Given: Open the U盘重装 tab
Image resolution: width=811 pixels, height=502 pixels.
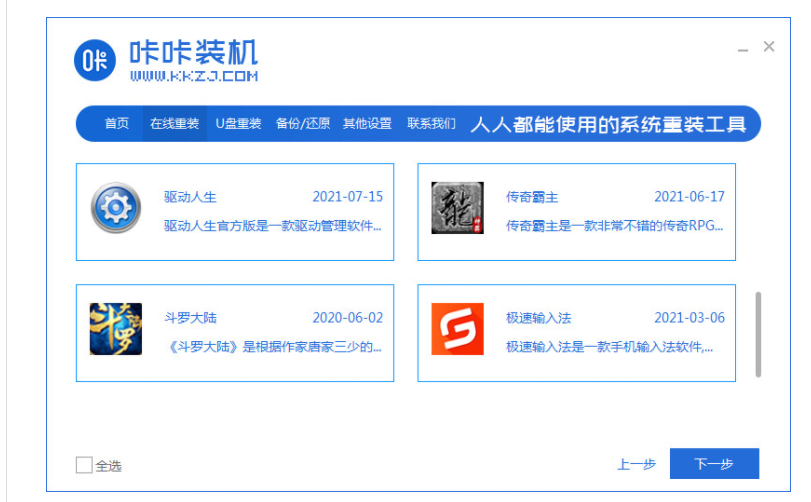Looking at the screenshot, I should click(238, 124).
